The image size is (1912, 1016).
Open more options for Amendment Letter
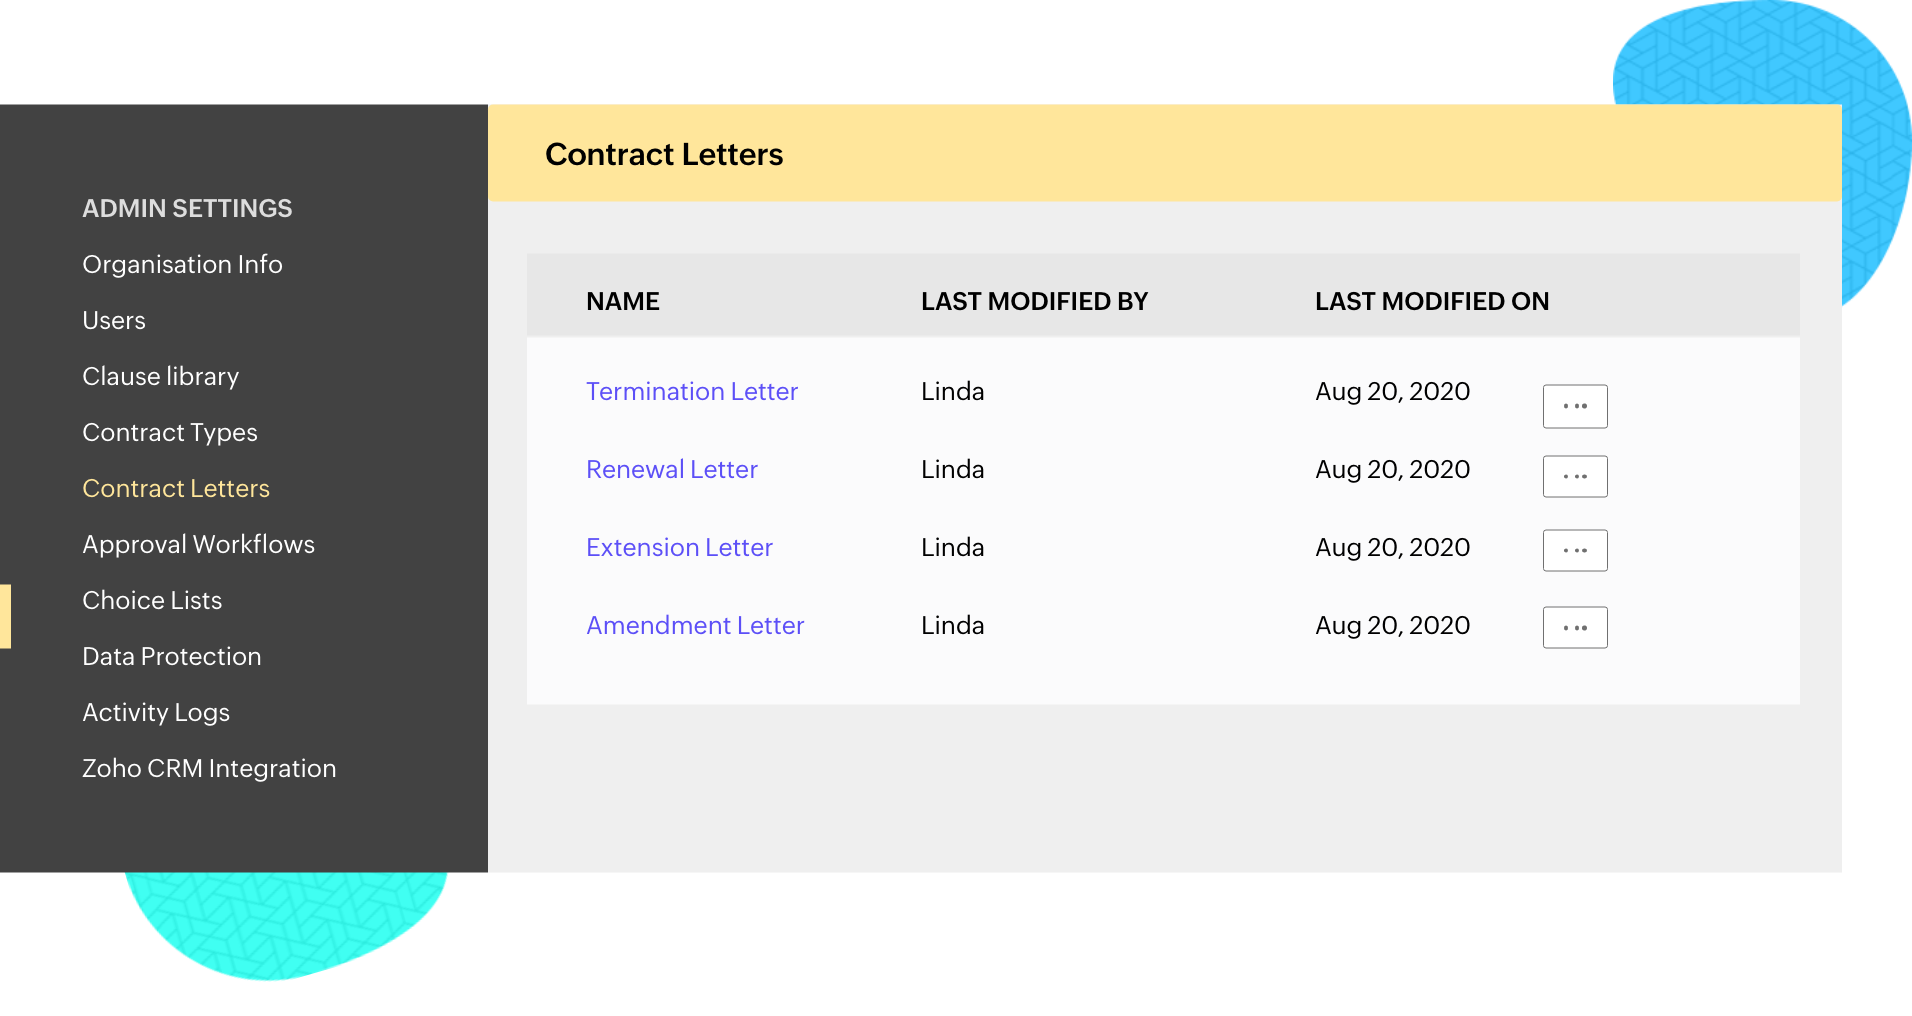(1575, 628)
